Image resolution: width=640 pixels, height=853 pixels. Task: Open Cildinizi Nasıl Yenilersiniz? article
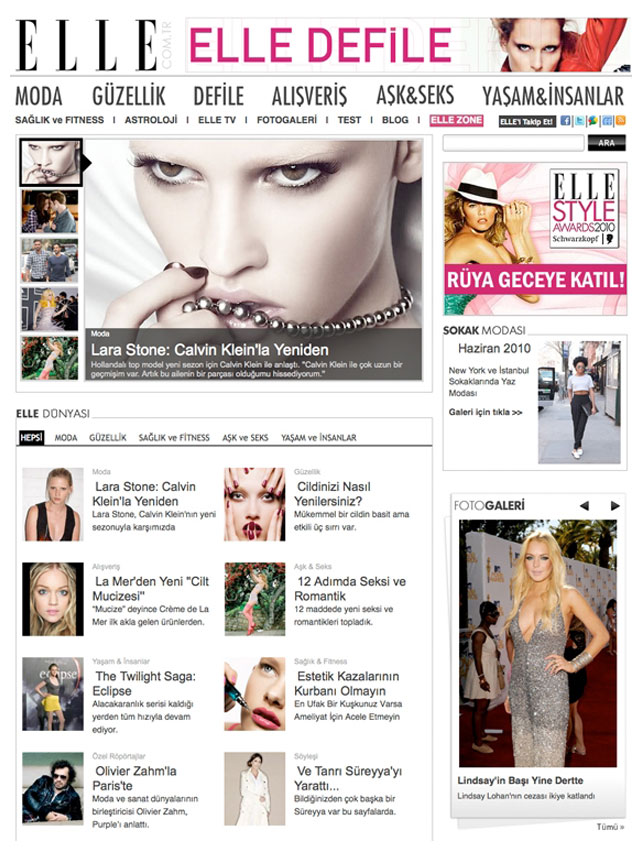click(x=333, y=494)
